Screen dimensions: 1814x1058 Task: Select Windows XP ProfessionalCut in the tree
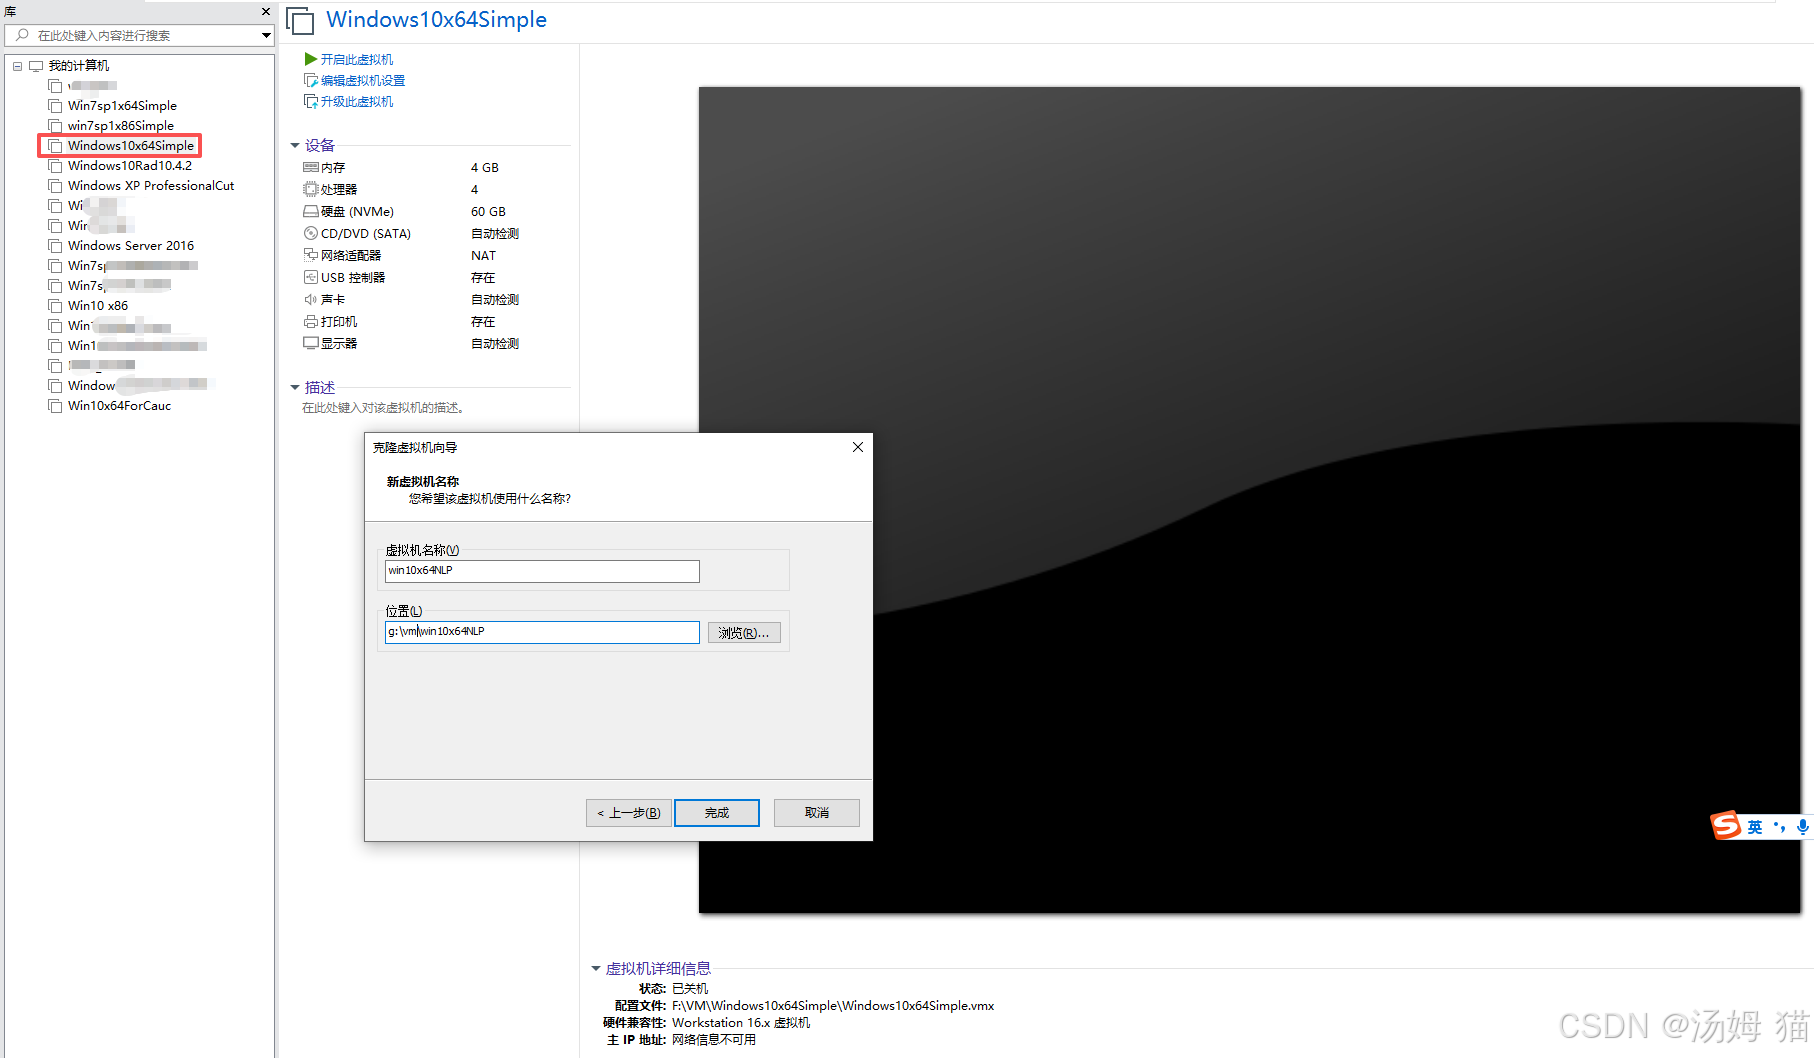(151, 186)
